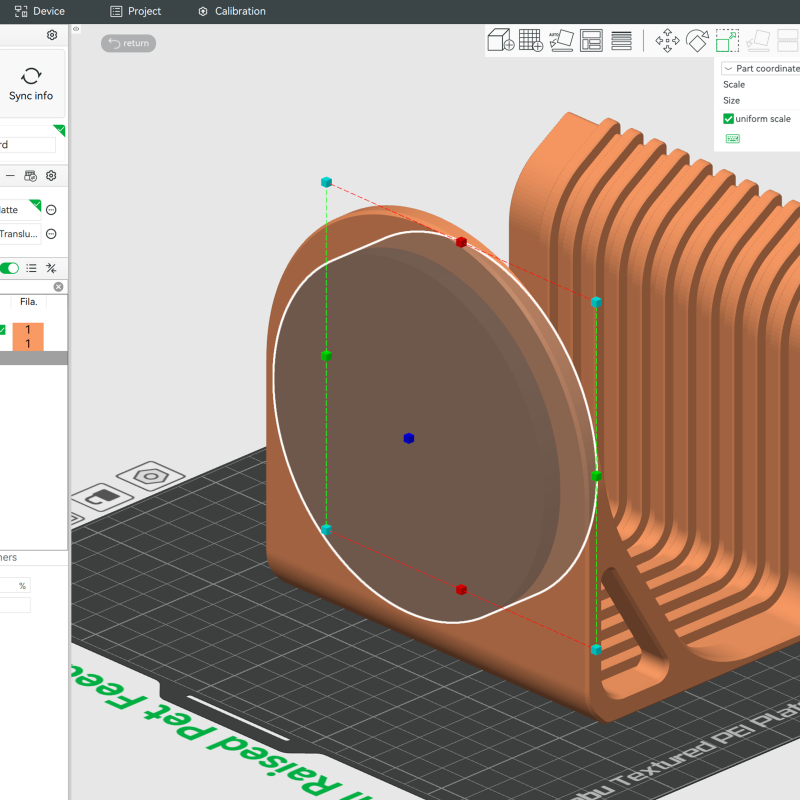Click the green keyboard shortcuts icon

click(732, 138)
